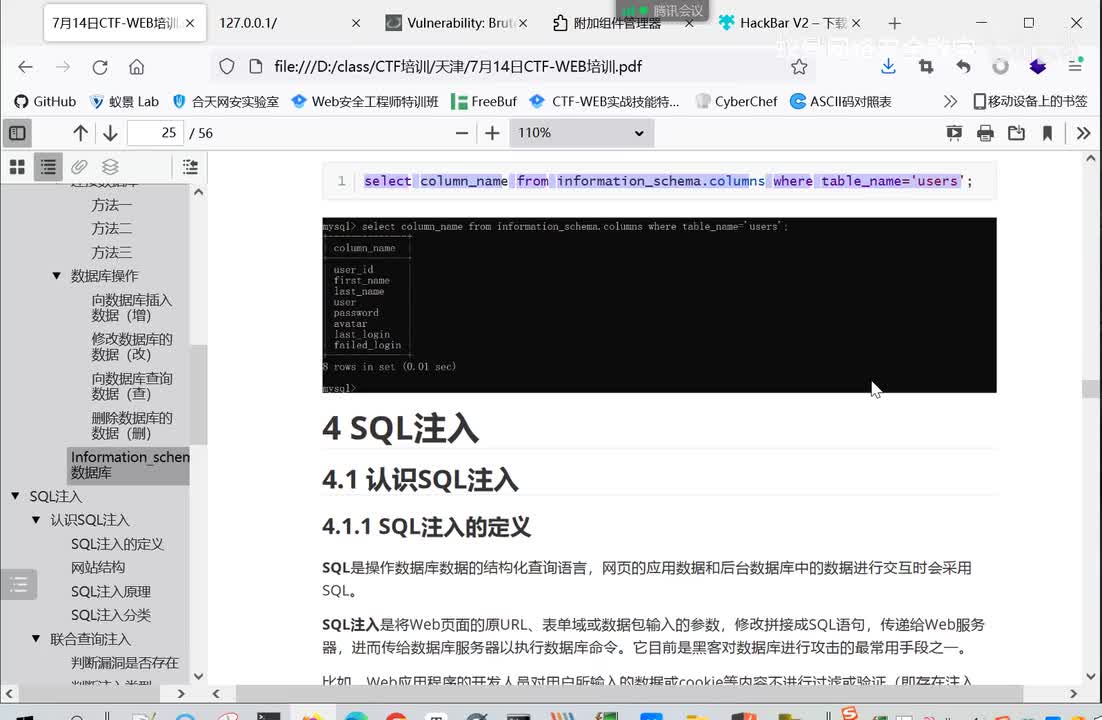The width and height of the screenshot is (1102, 720).
Task: Click the screenshot crop toolbar icon
Action: point(926,67)
